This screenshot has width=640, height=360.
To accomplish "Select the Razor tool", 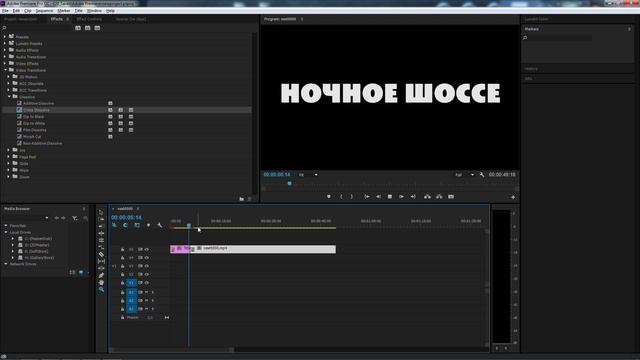I will tap(101, 254).
